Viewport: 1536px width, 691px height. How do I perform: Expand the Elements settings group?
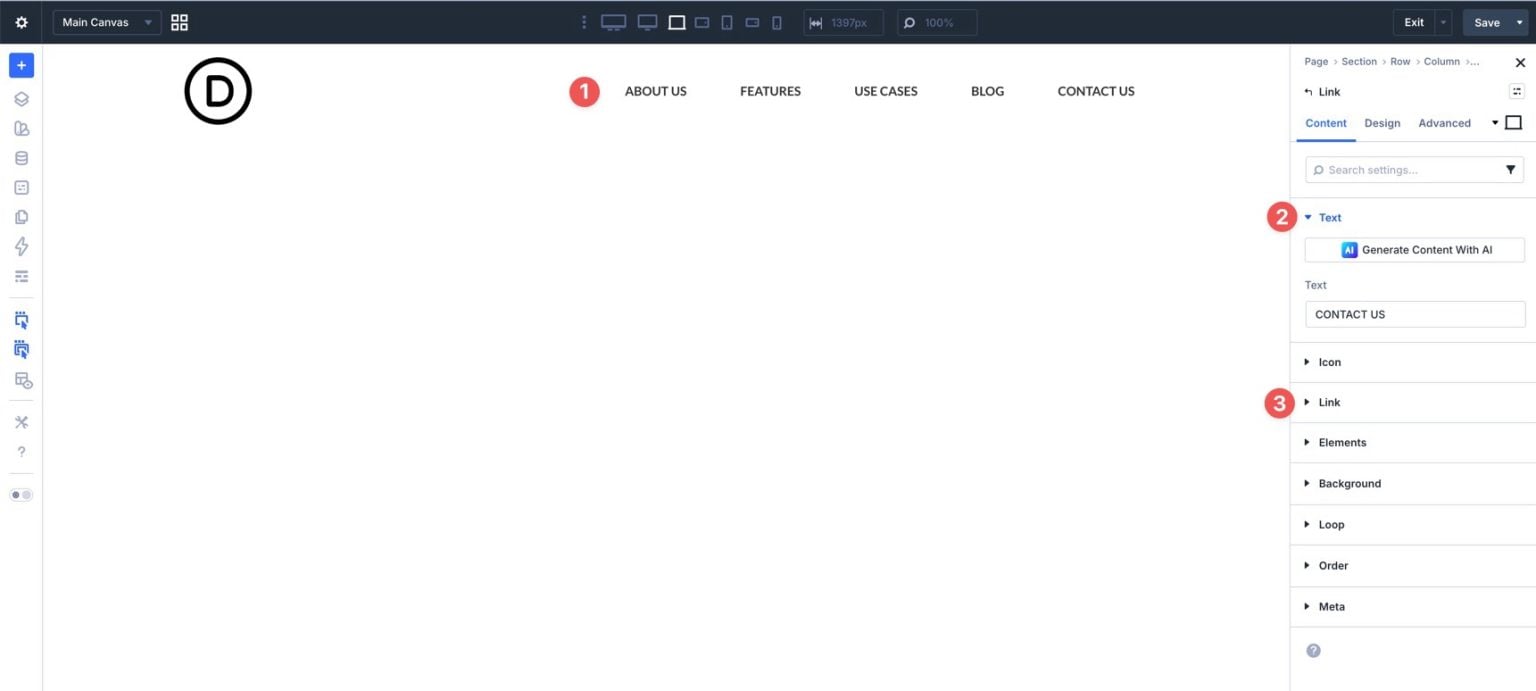tap(1412, 442)
